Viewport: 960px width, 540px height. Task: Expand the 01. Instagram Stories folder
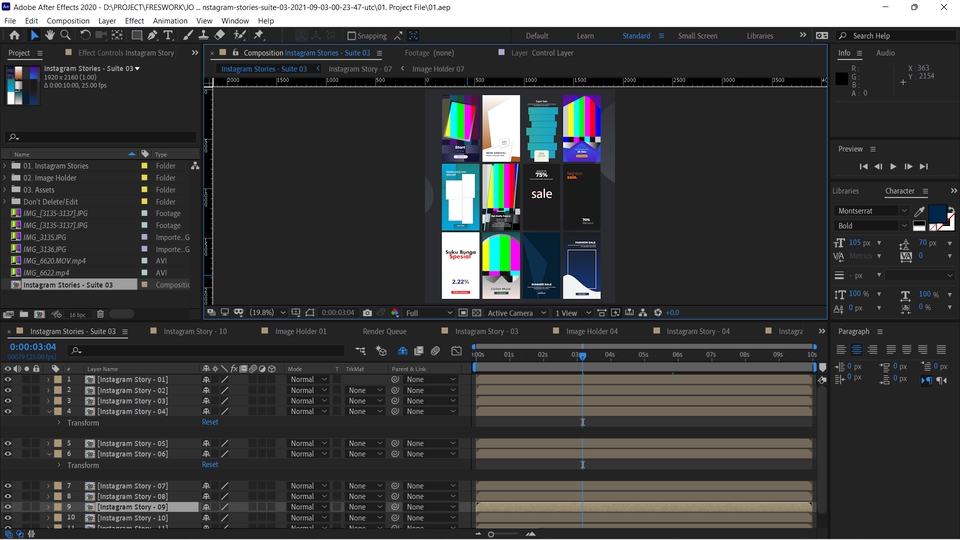pos(6,166)
